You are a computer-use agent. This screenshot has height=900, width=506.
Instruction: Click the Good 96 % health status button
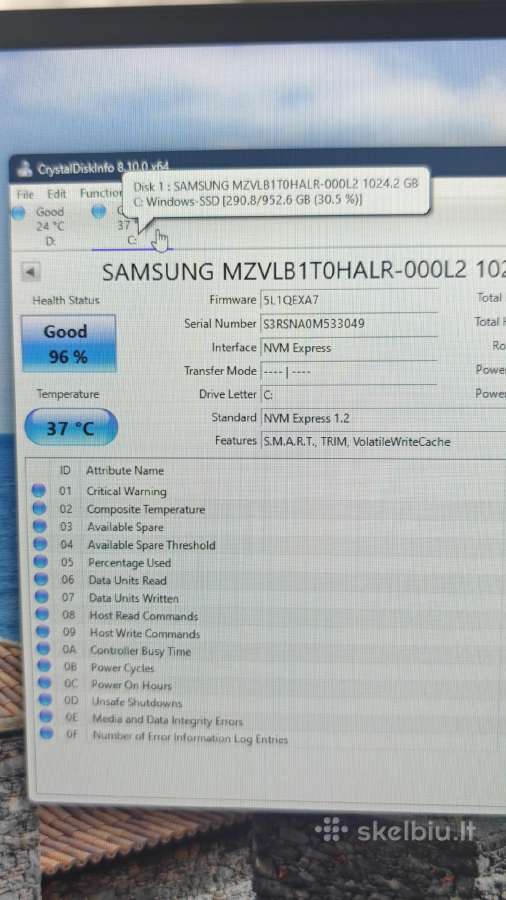pos(68,343)
